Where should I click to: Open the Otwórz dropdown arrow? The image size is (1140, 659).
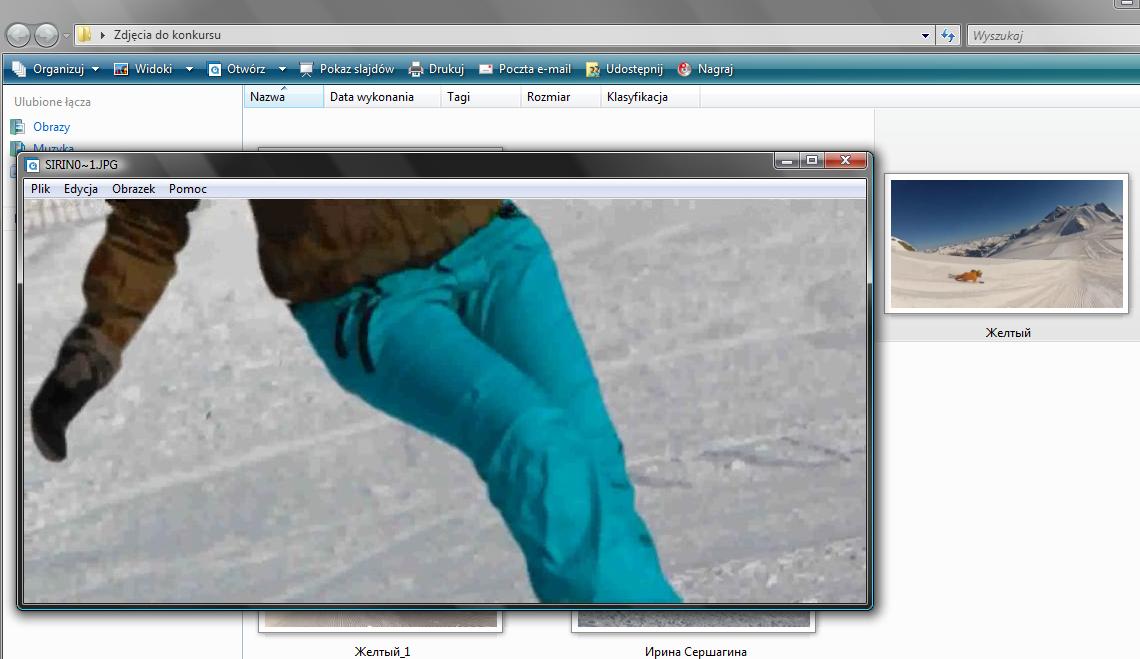282,69
